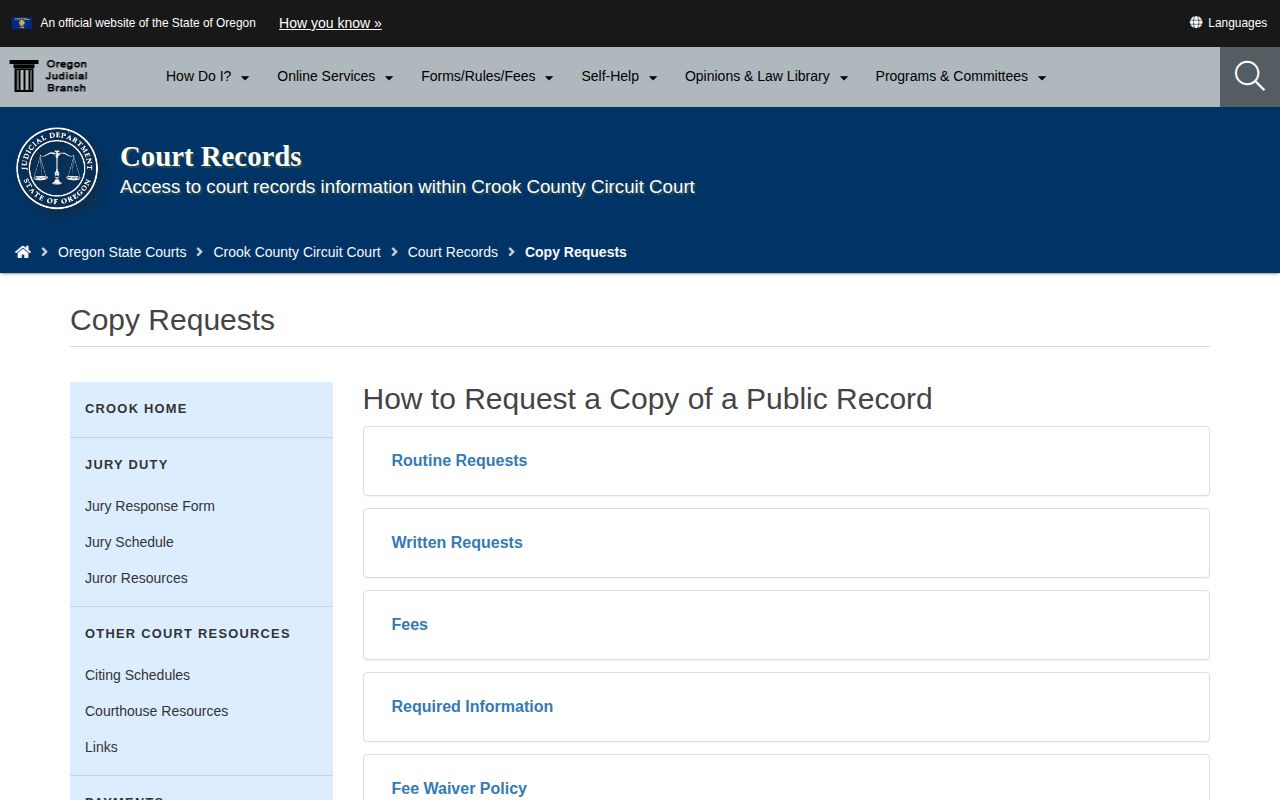Expand the Written Requests section
The width and height of the screenshot is (1280, 800).
786,543
